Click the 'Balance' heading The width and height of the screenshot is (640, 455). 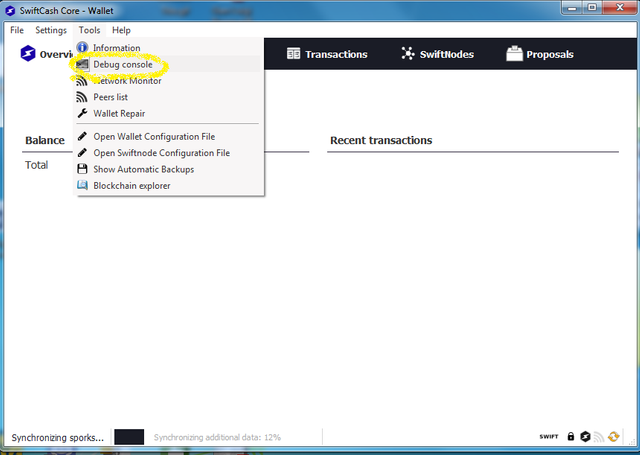[45, 140]
